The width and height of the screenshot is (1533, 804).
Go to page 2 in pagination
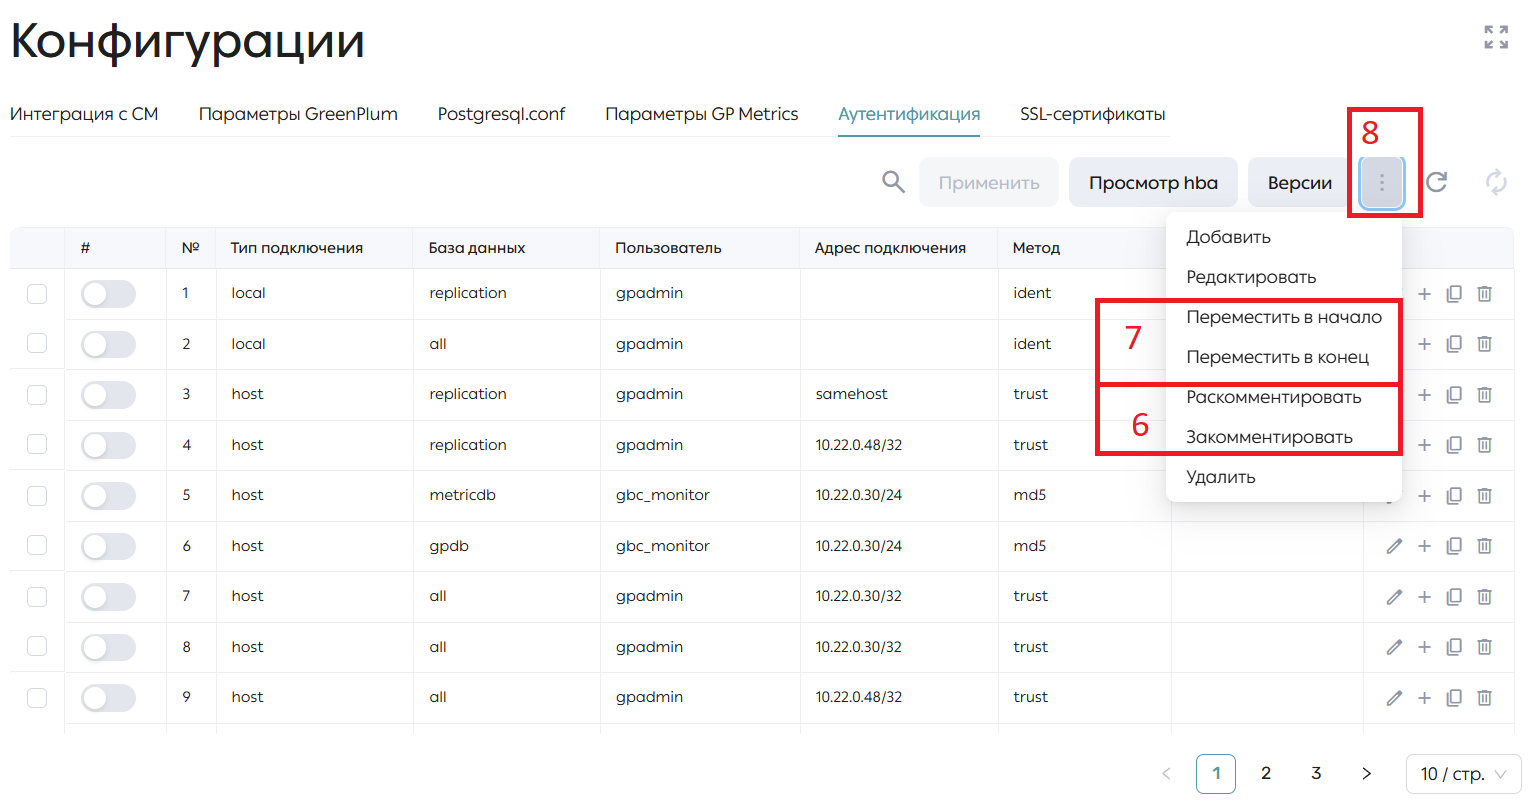(1266, 773)
